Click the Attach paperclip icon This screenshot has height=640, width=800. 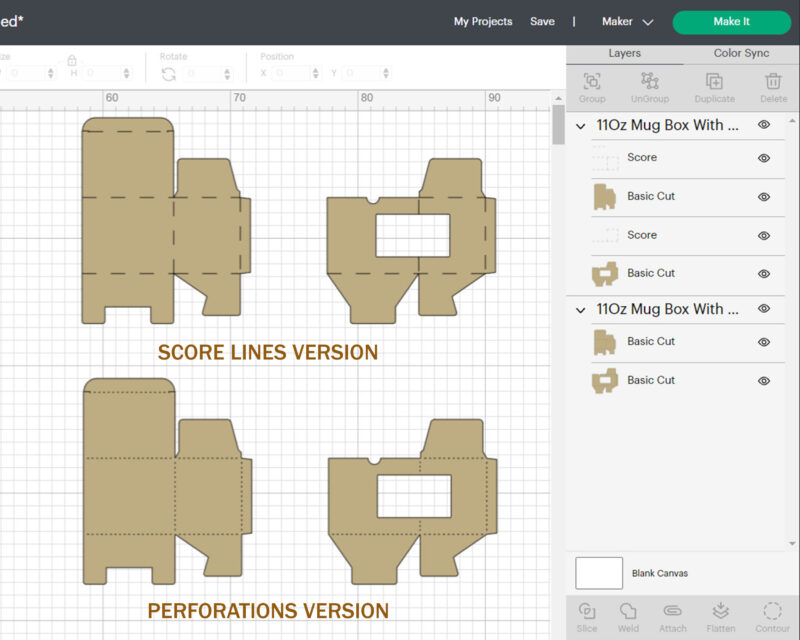(x=672, y=614)
